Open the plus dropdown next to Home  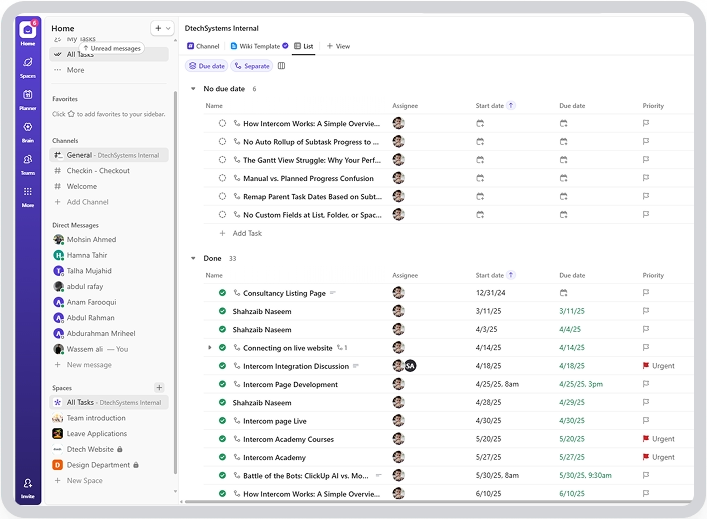[x=162, y=28]
